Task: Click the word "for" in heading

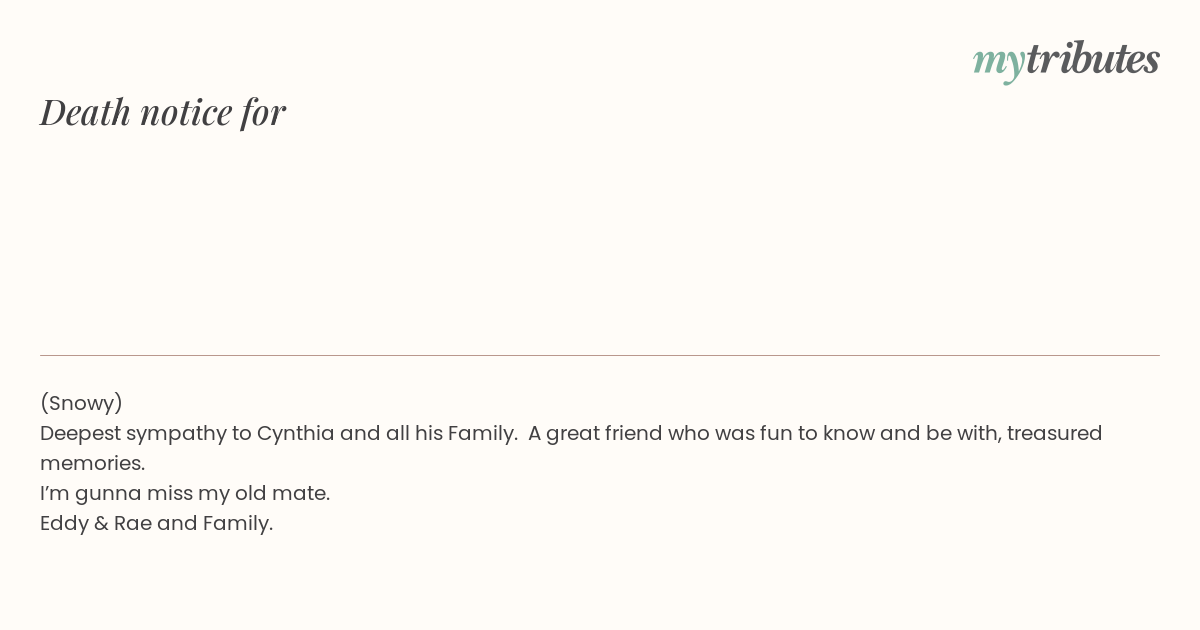Action: tap(263, 113)
